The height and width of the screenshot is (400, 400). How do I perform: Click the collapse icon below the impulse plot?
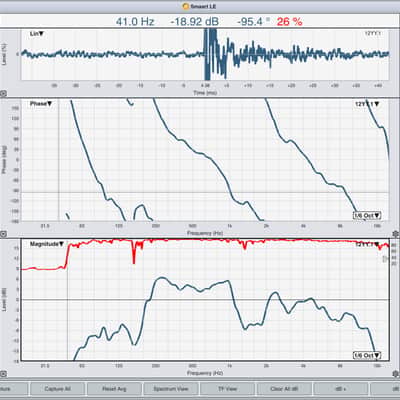coord(3,94)
